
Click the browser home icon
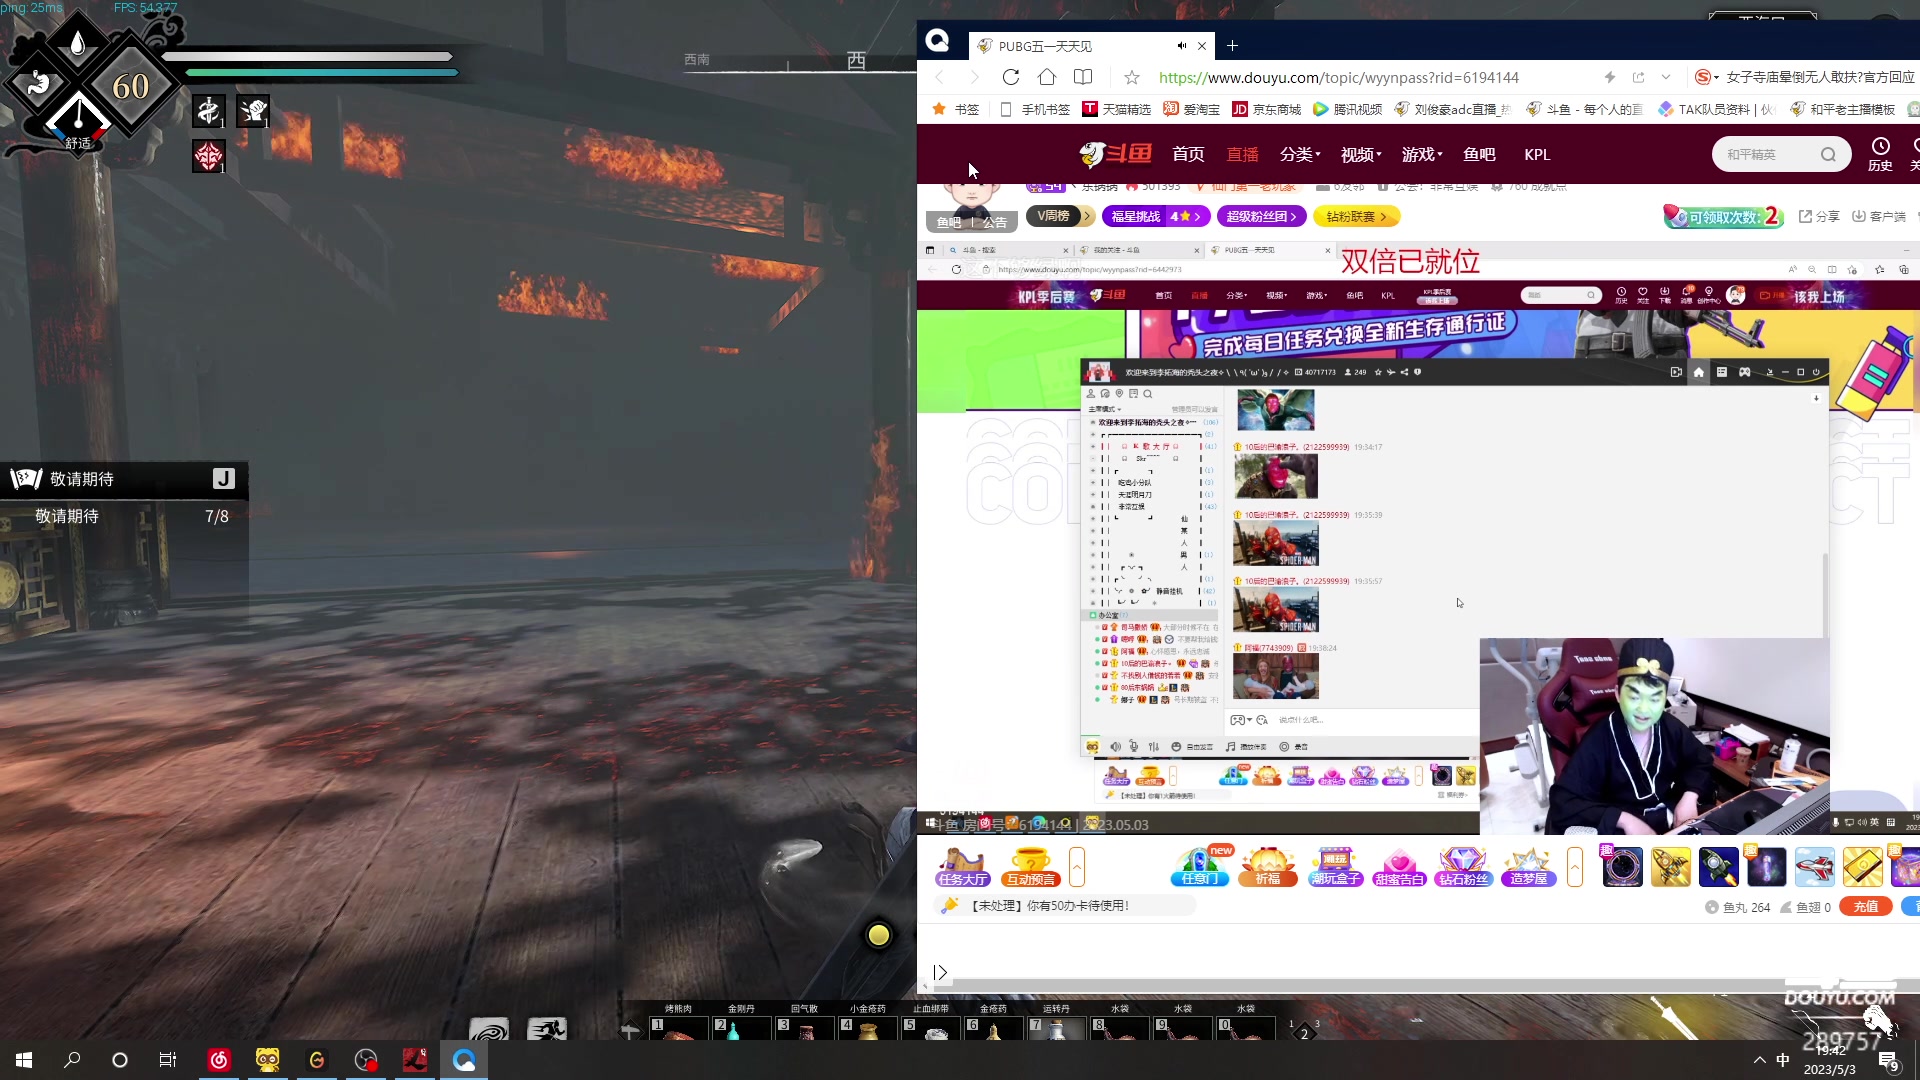[x=1047, y=77]
